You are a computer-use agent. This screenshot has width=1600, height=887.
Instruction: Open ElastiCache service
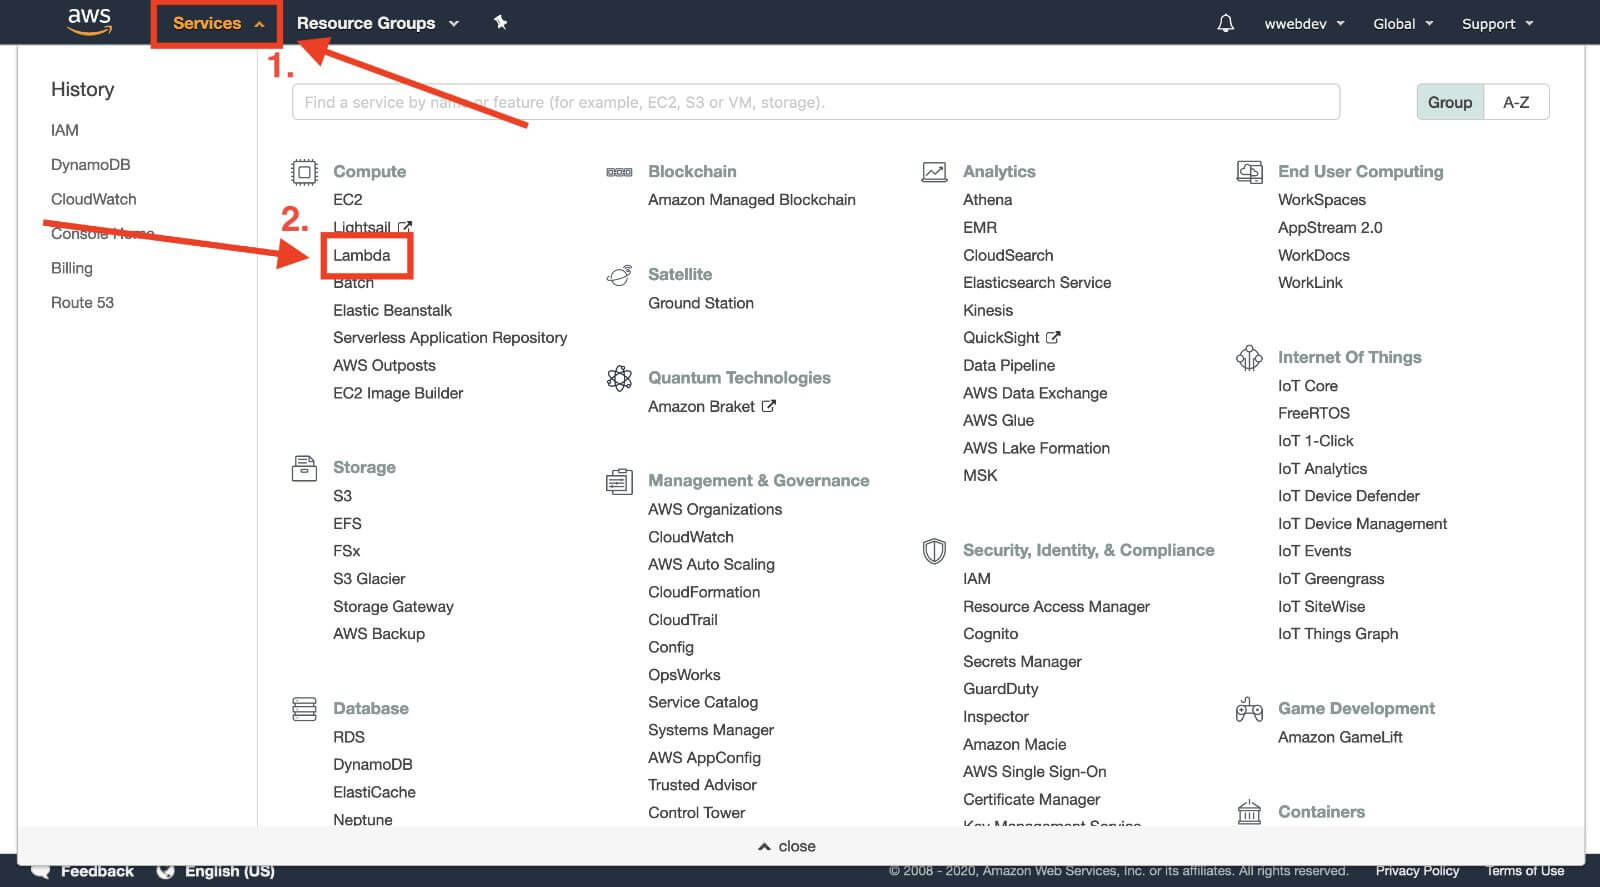374,792
